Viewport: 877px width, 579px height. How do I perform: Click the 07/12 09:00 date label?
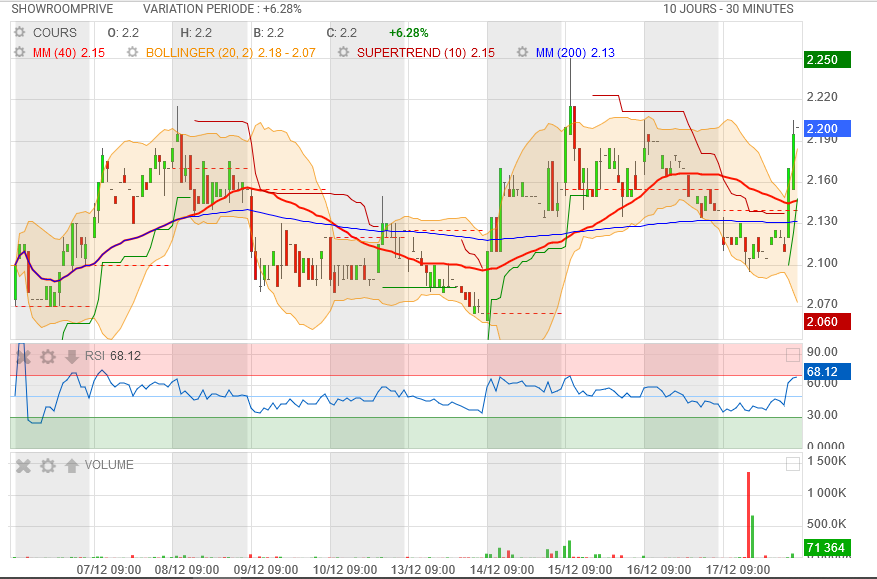[109, 570]
